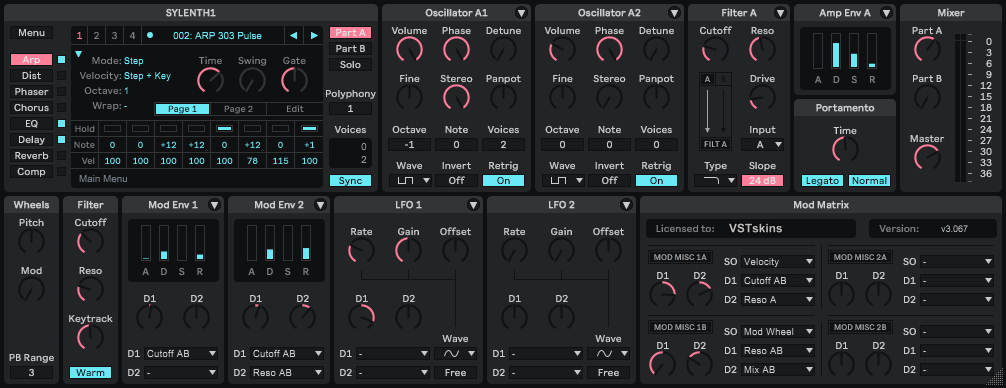Image resolution: width=1006 pixels, height=388 pixels.
Task: Click the Mixer Part A knob
Action: (926, 49)
